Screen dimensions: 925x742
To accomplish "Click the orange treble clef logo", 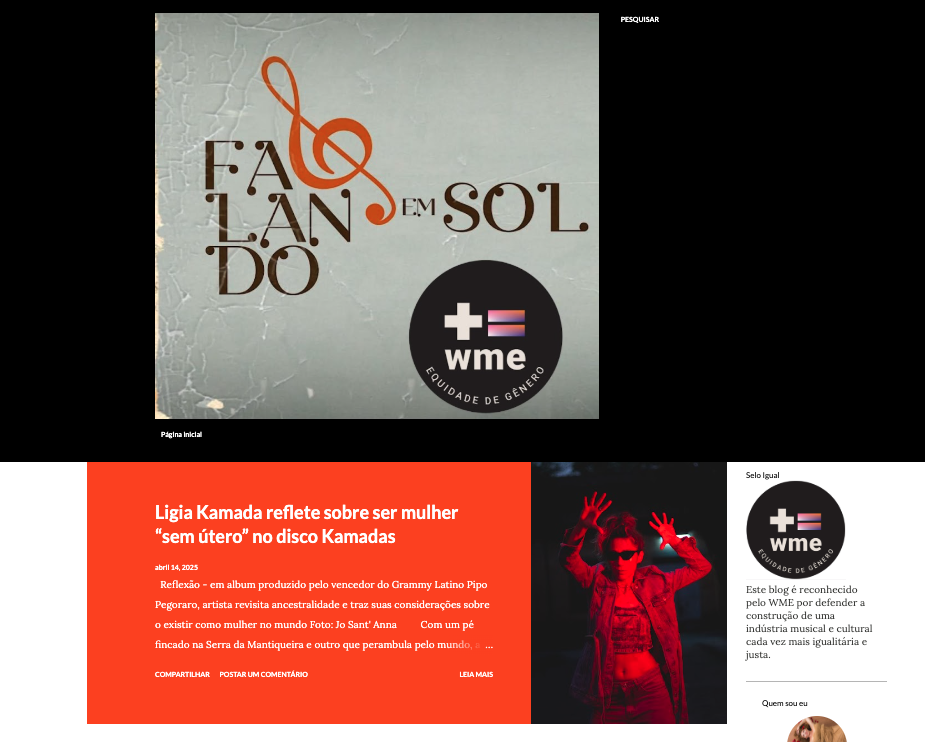I will point(328,140).
